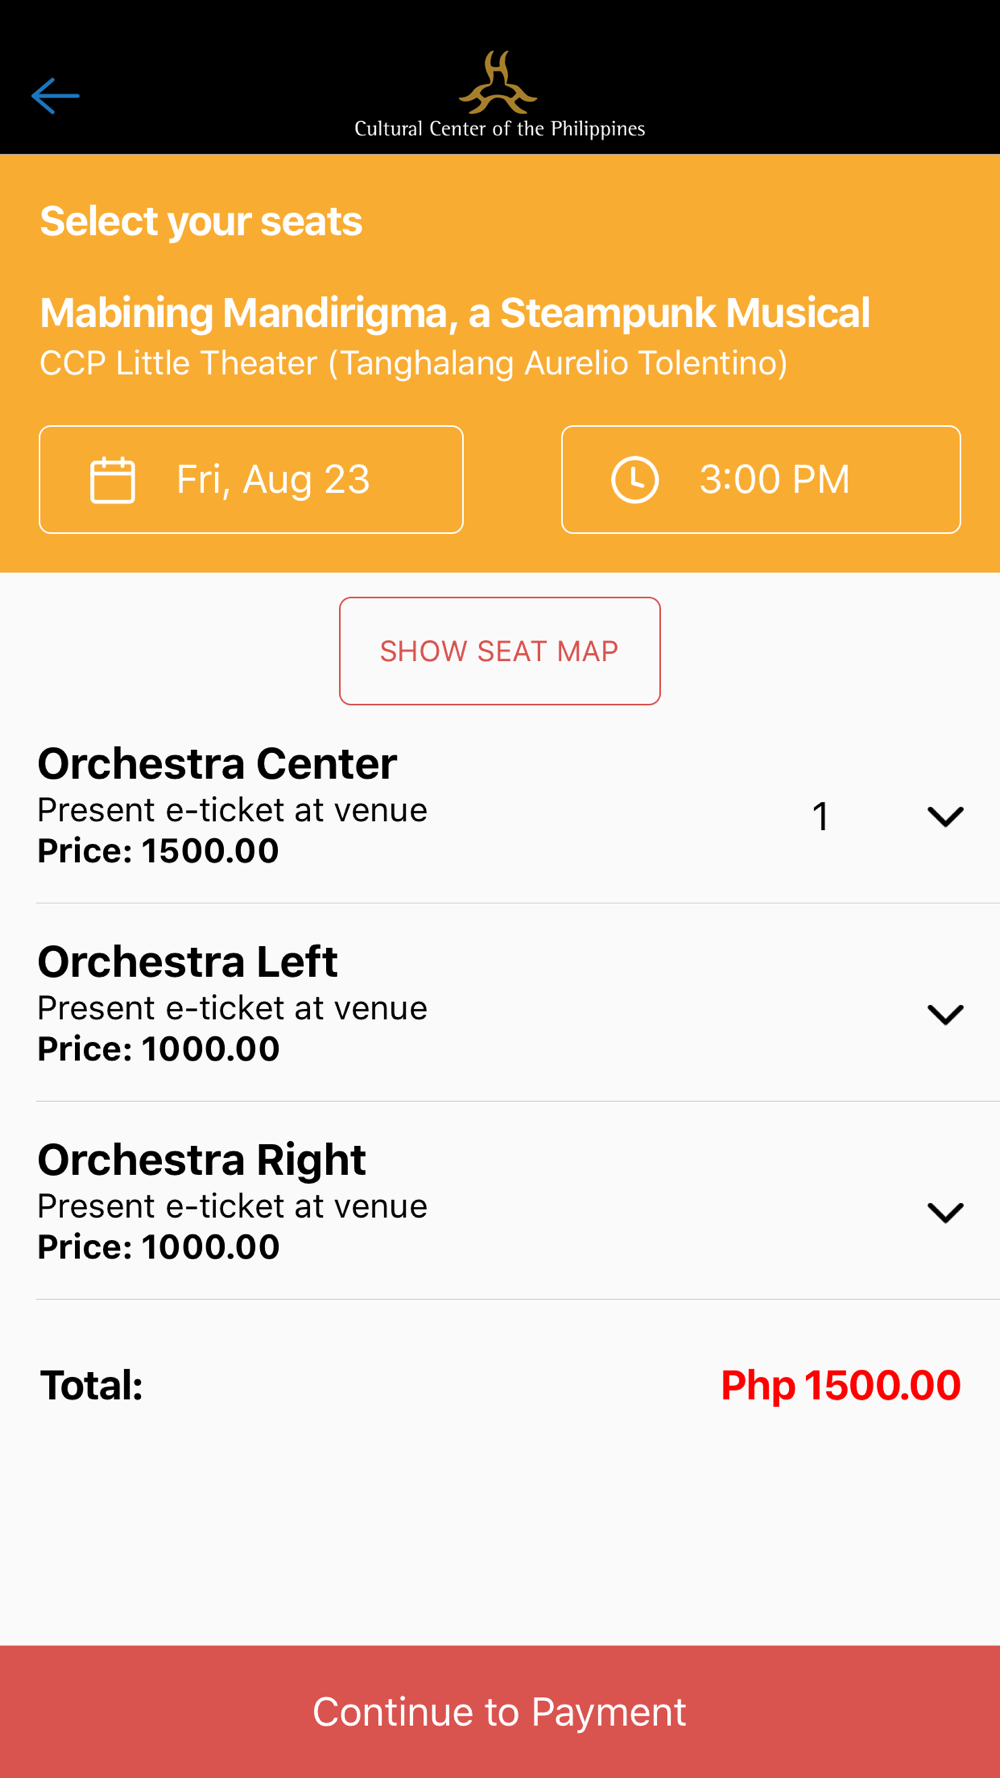The height and width of the screenshot is (1778, 1000).
Task: Tap the blue back arrow
Action: coord(55,96)
